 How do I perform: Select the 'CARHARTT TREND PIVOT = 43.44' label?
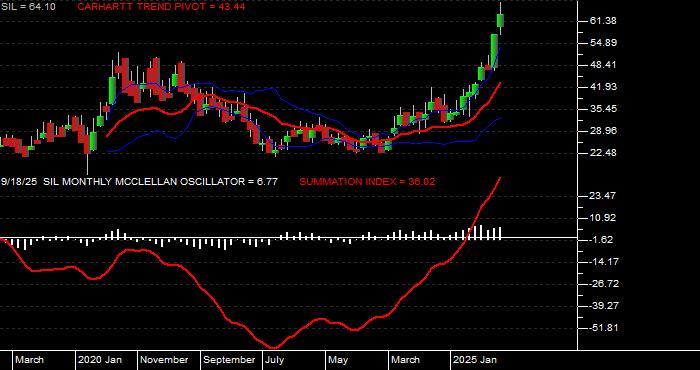pos(161,7)
